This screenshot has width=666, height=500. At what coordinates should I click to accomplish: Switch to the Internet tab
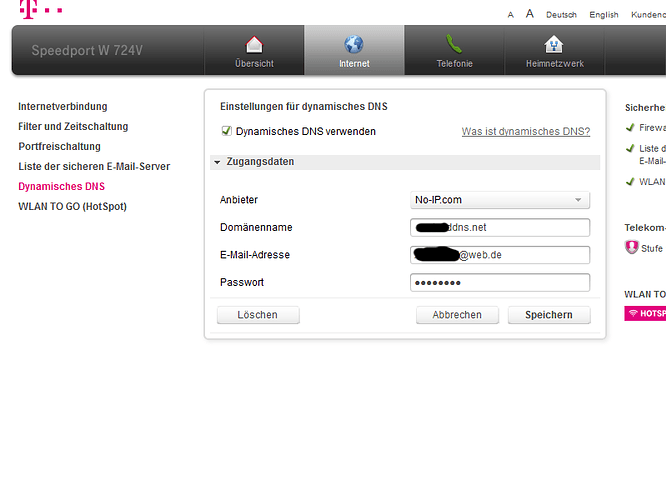click(354, 50)
